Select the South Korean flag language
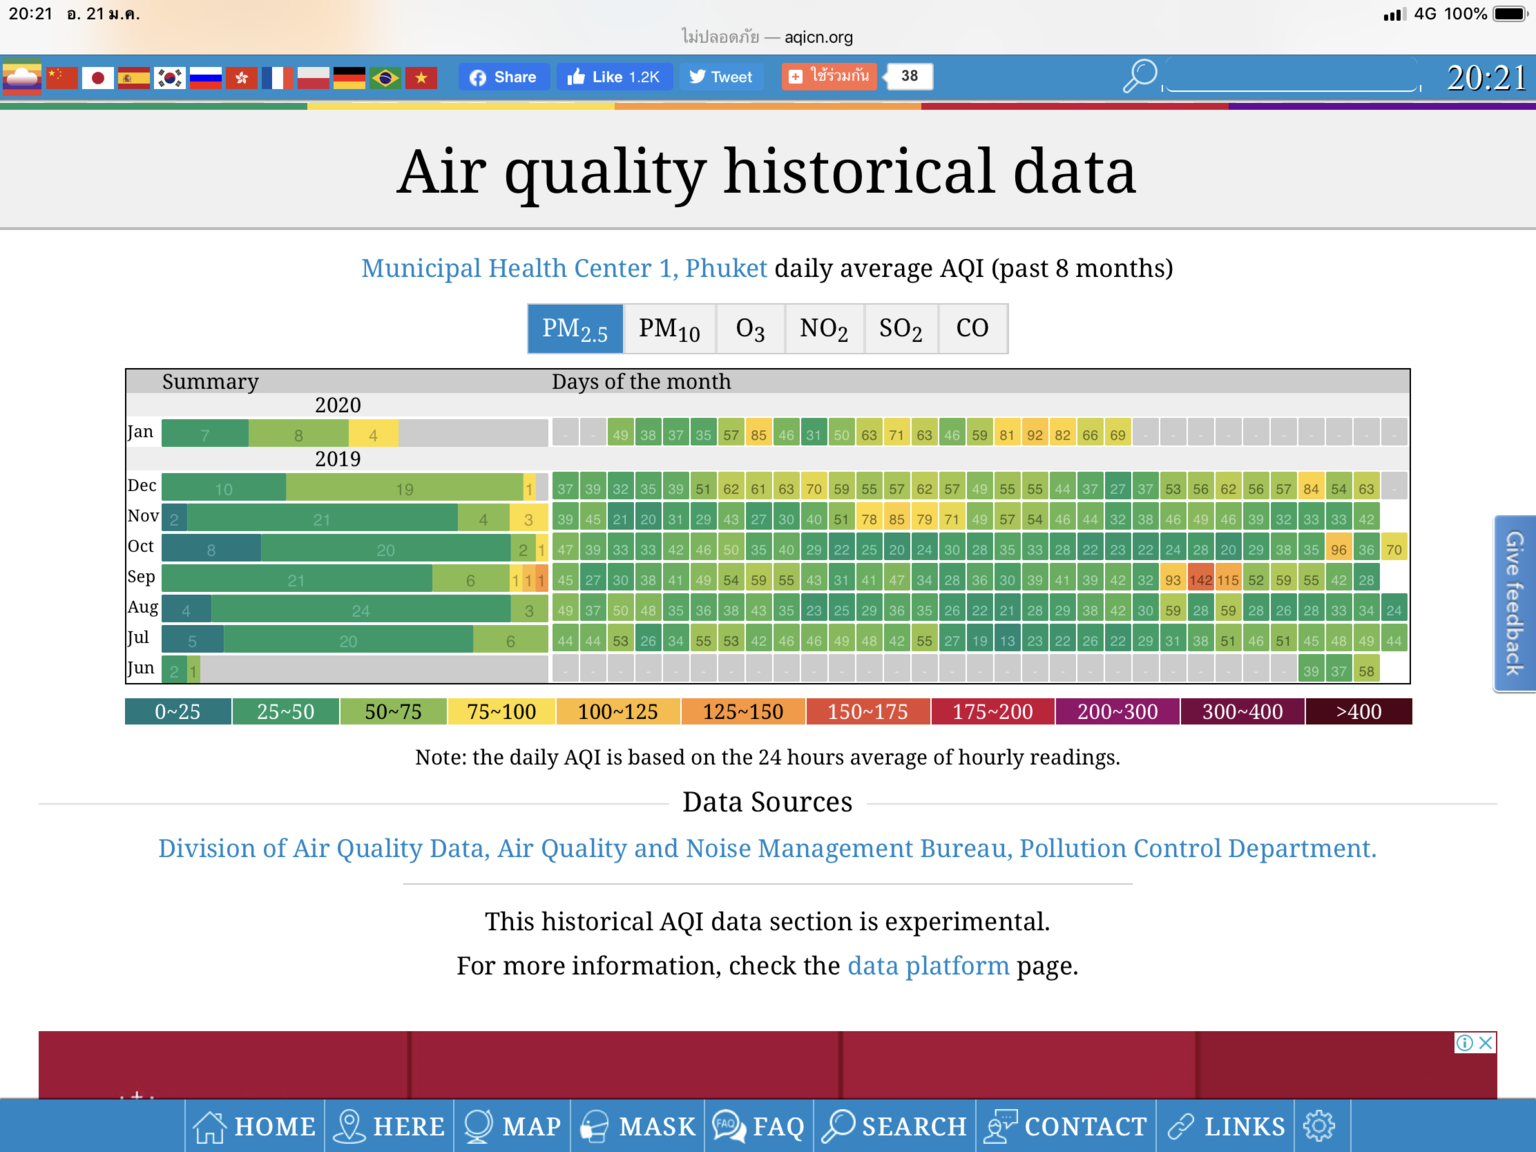Image resolution: width=1536 pixels, height=1152 pixels. 169,78
